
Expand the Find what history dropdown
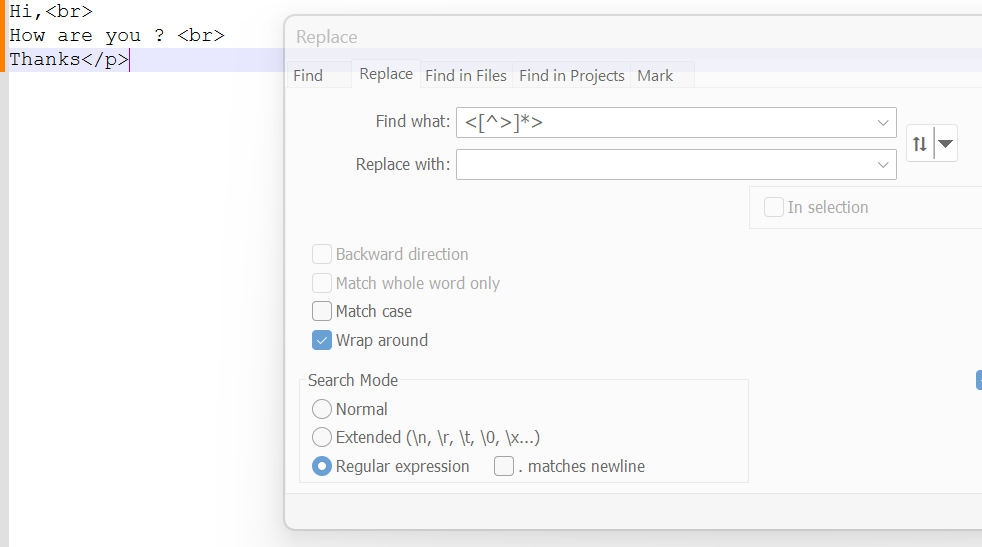click(883, 123)
